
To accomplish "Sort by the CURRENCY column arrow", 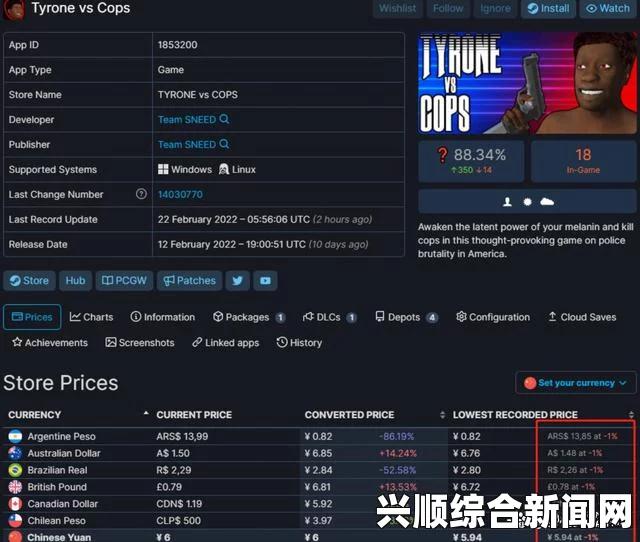I will click(146, 413).
